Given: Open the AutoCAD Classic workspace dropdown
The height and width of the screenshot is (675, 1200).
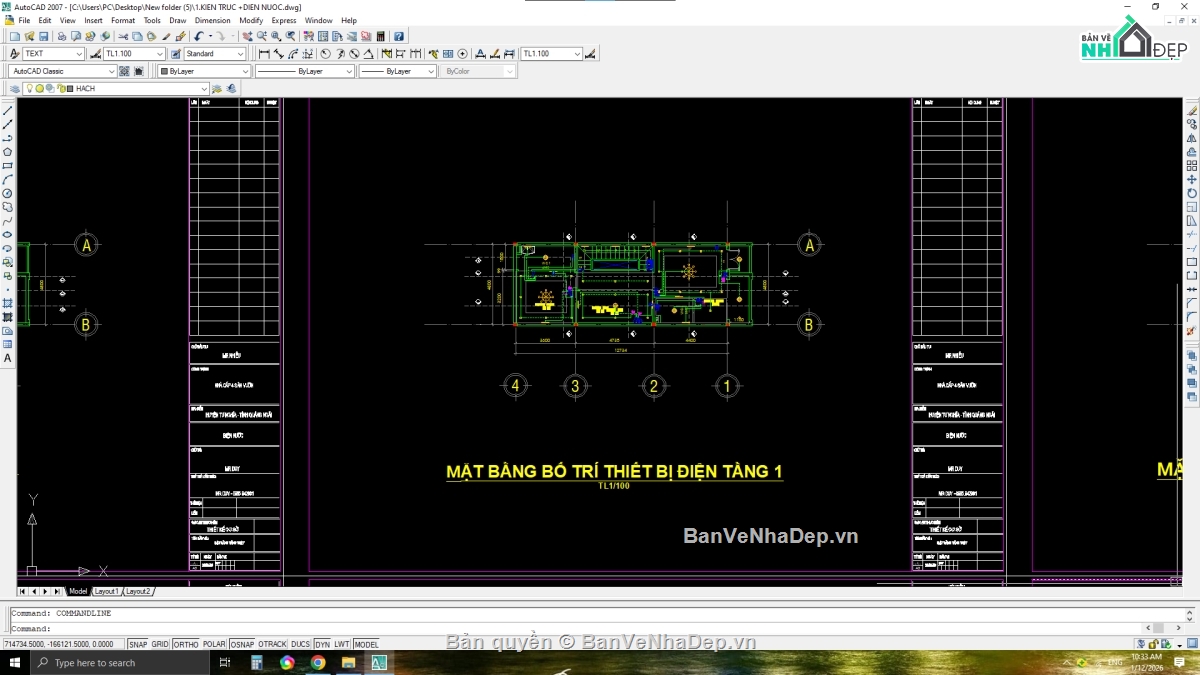Looking at the screenshot, I should click(x=63, y=71).
